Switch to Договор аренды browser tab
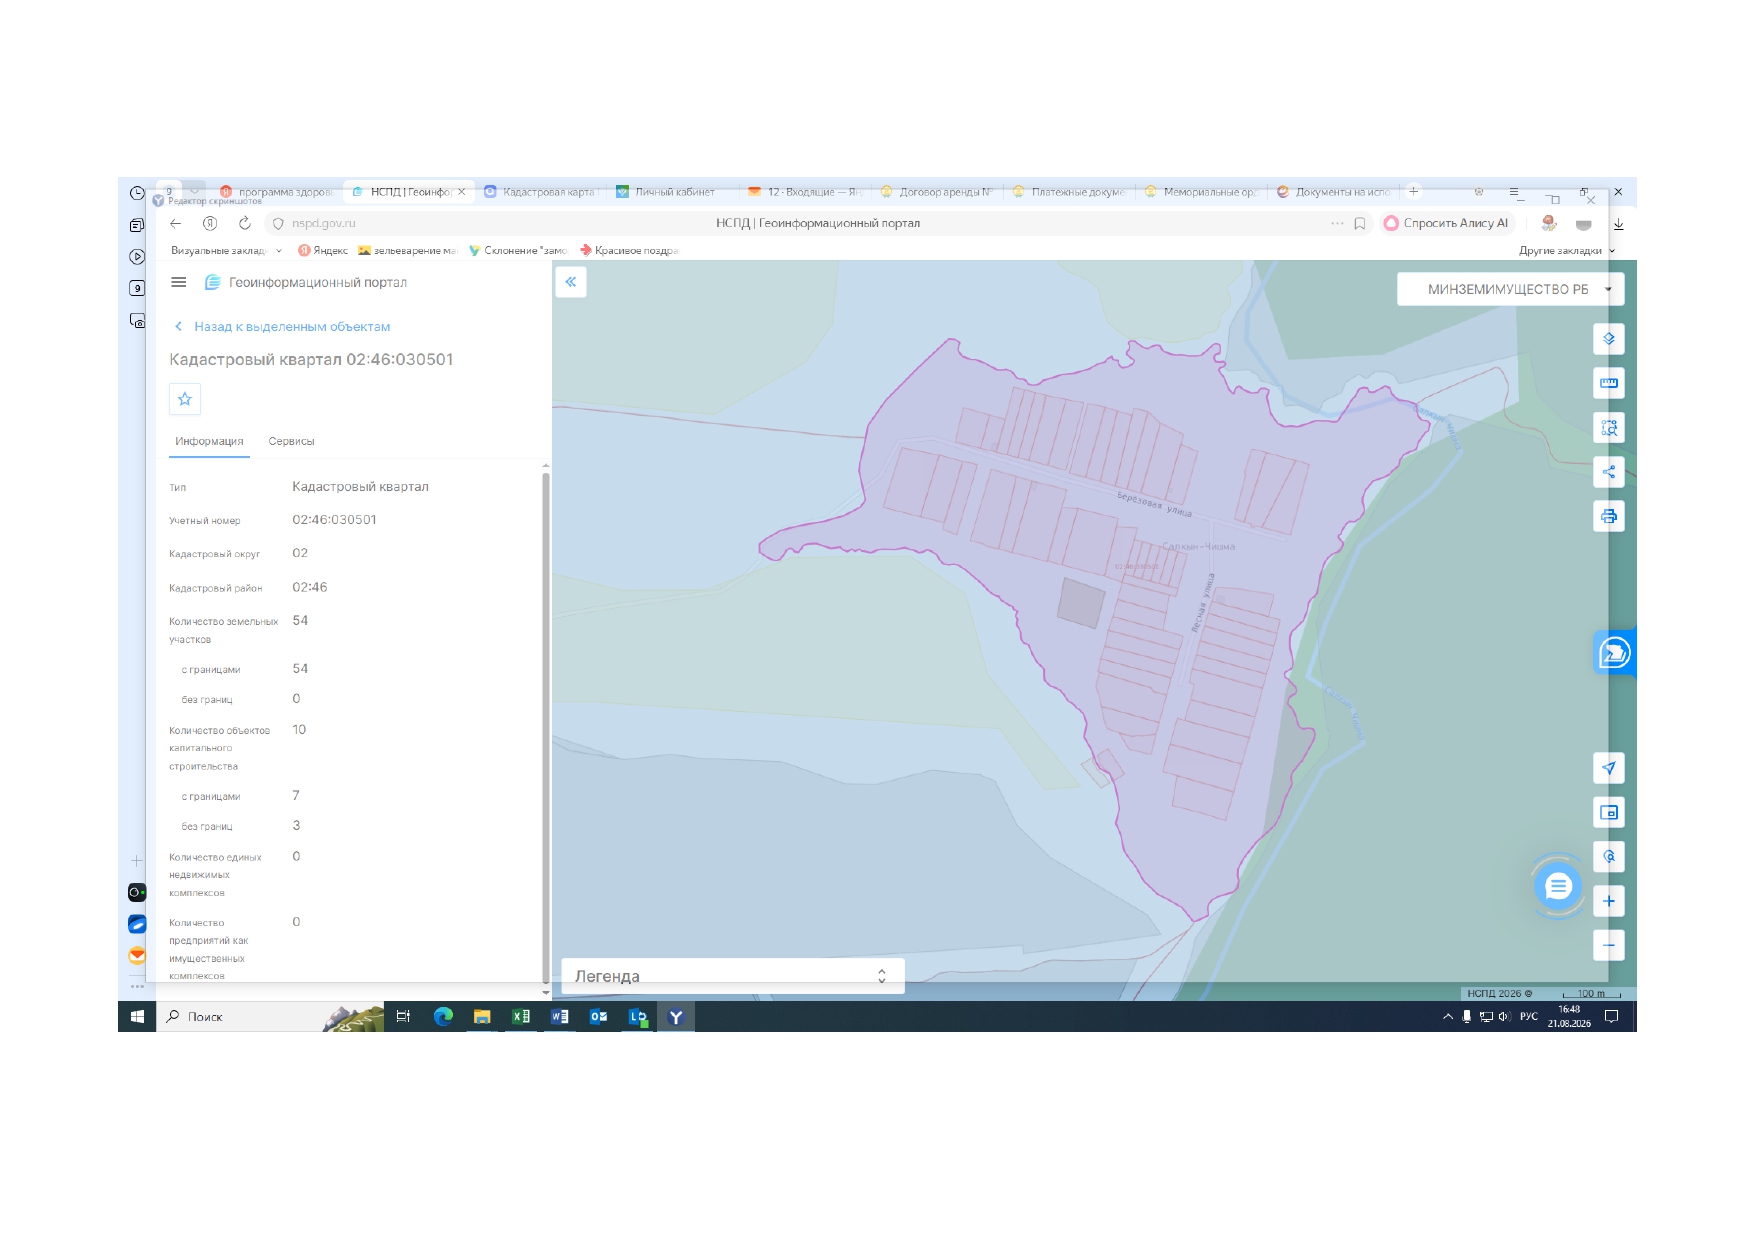Screen dimensions: 1755x1241 (937, 192)
